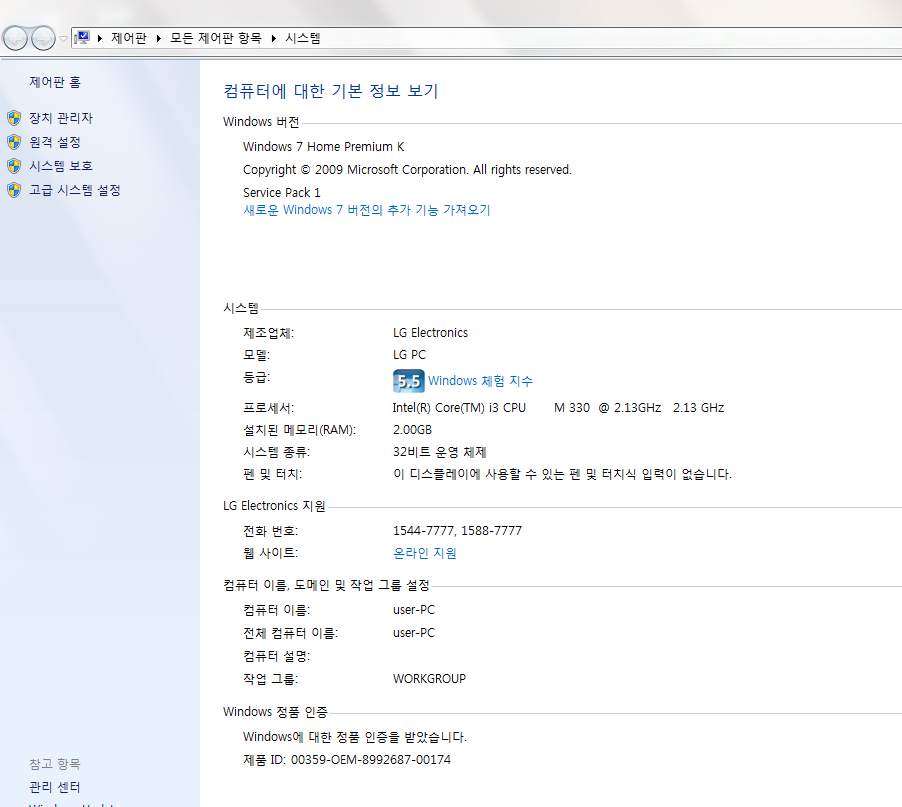
Task: Click the Forward navigation arrow button
Action: (43, 39)
